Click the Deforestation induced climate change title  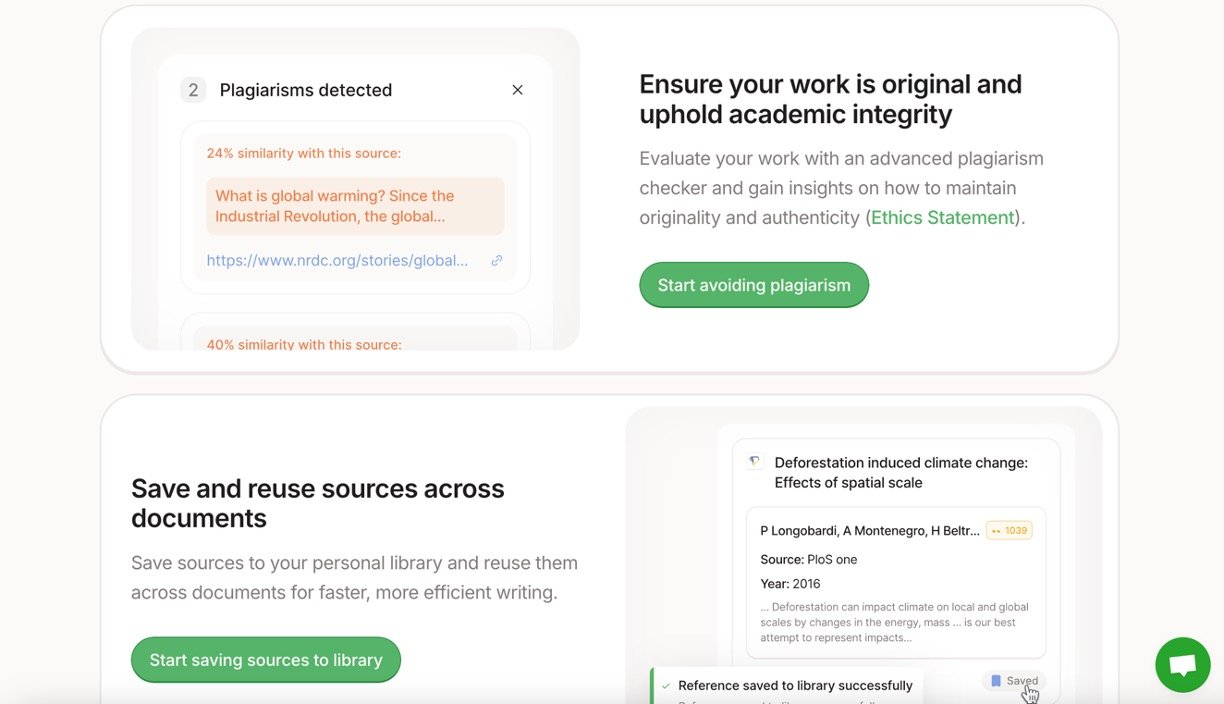click(900, 472)
